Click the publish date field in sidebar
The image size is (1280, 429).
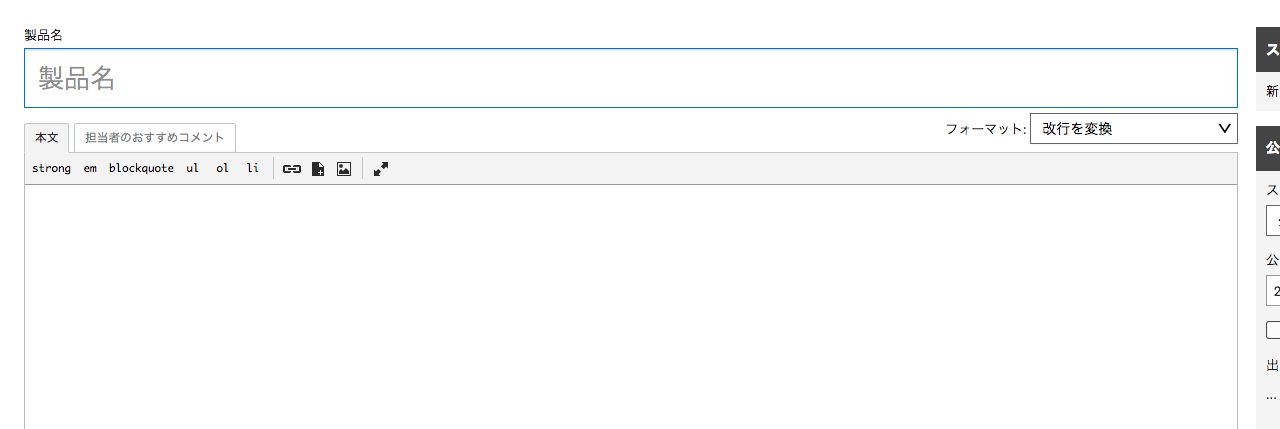coord(1273,290)
